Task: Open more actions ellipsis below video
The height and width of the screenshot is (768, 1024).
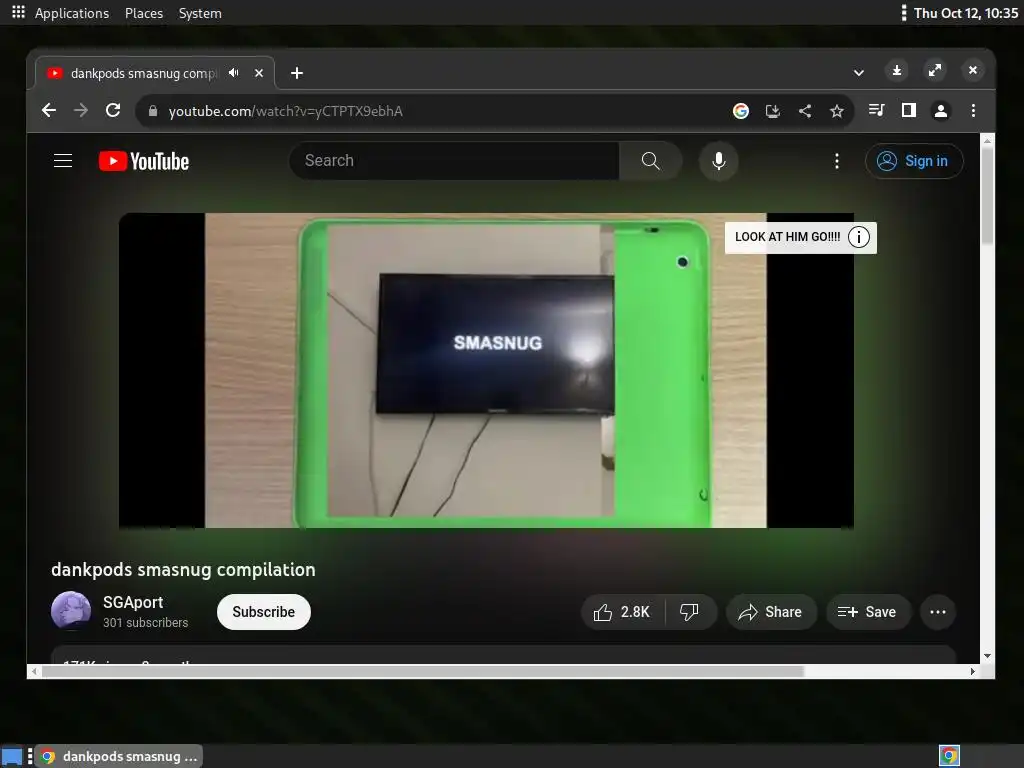Action: [938, 612]
